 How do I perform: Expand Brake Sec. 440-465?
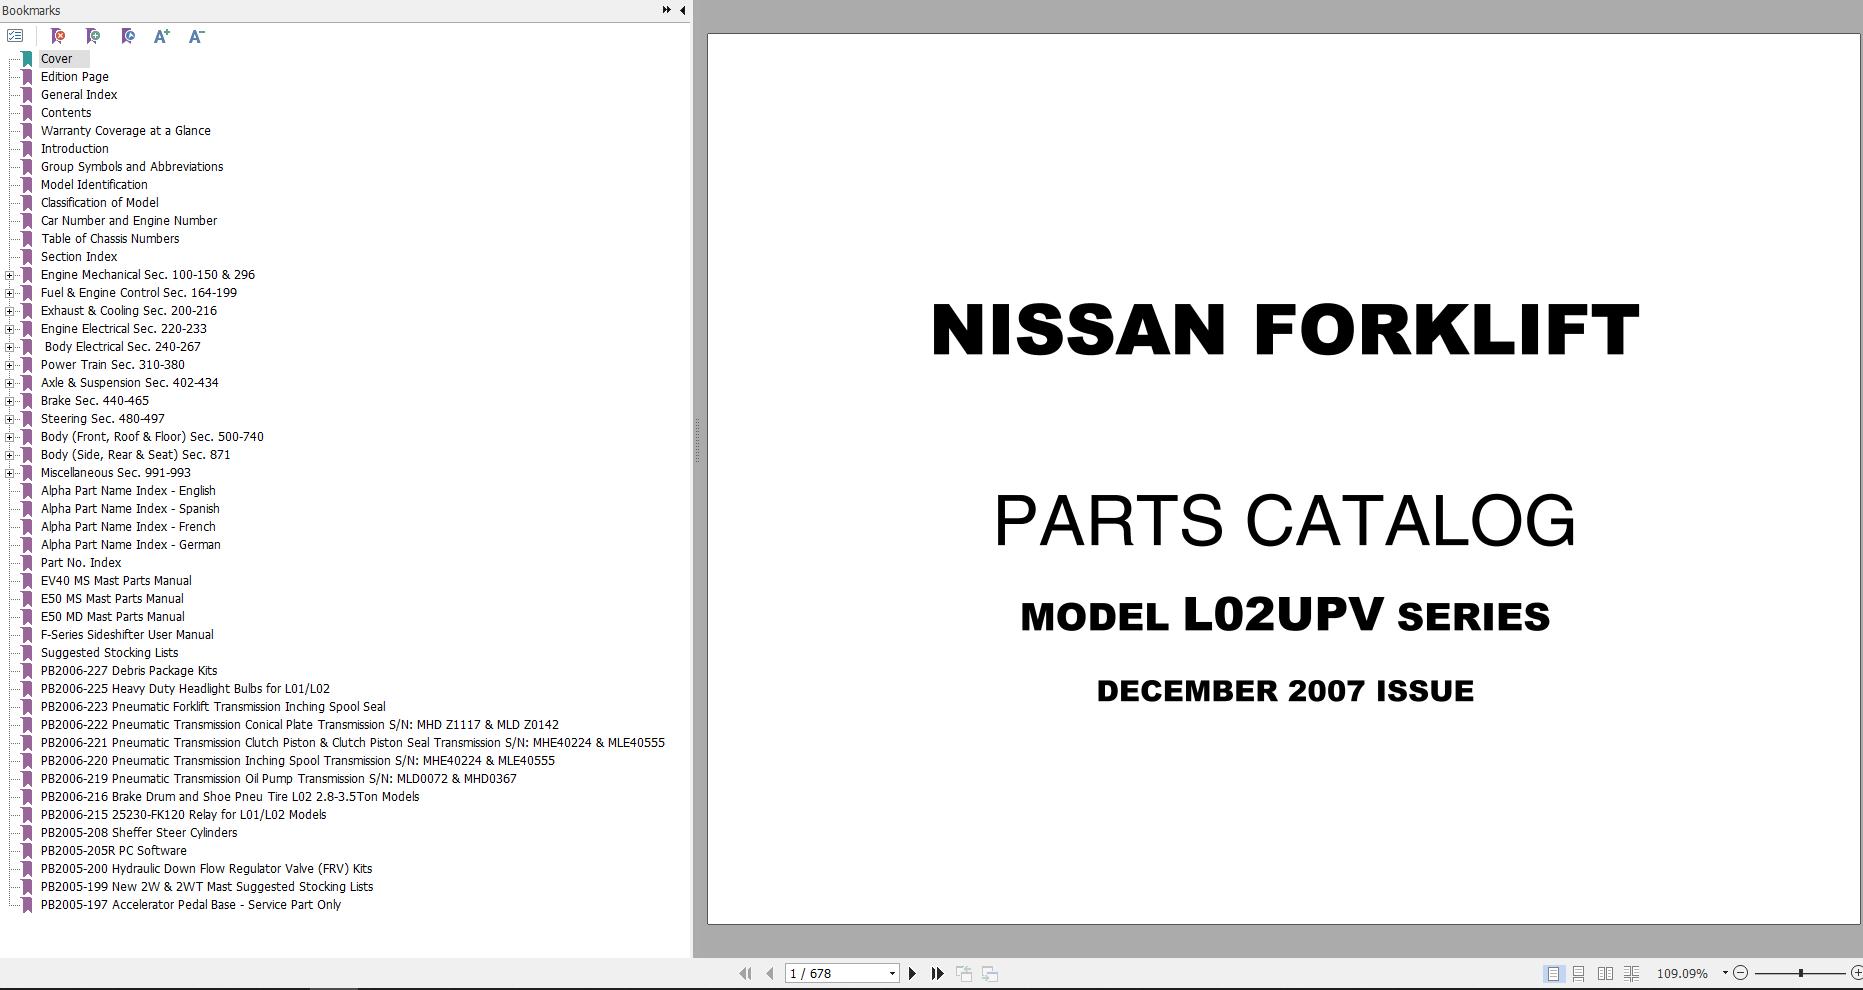10,401
